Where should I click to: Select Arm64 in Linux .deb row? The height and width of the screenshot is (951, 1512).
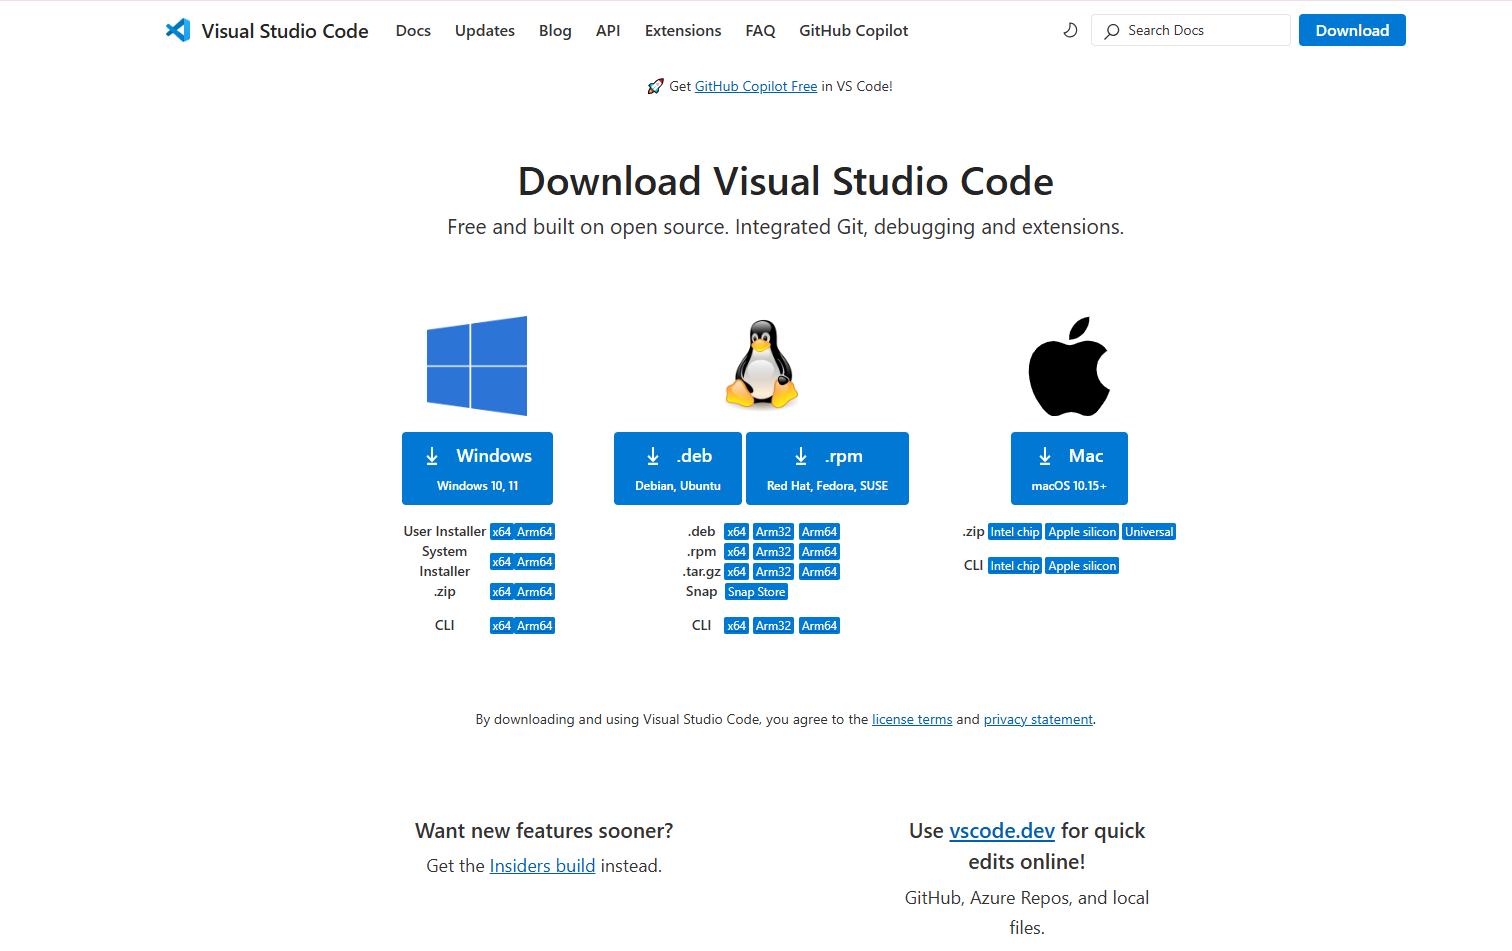(x=819, y=532)
